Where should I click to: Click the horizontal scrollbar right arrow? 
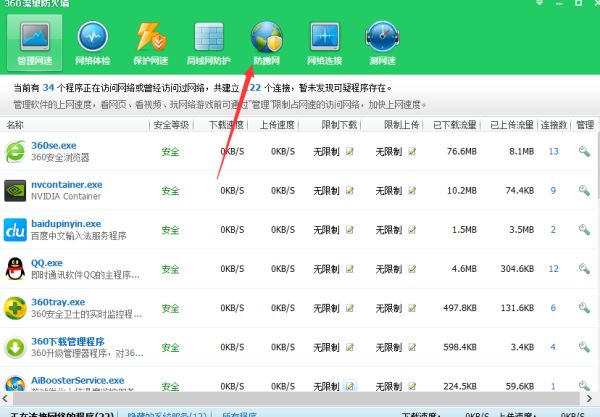pyautogui.click(x=589, y=398)
